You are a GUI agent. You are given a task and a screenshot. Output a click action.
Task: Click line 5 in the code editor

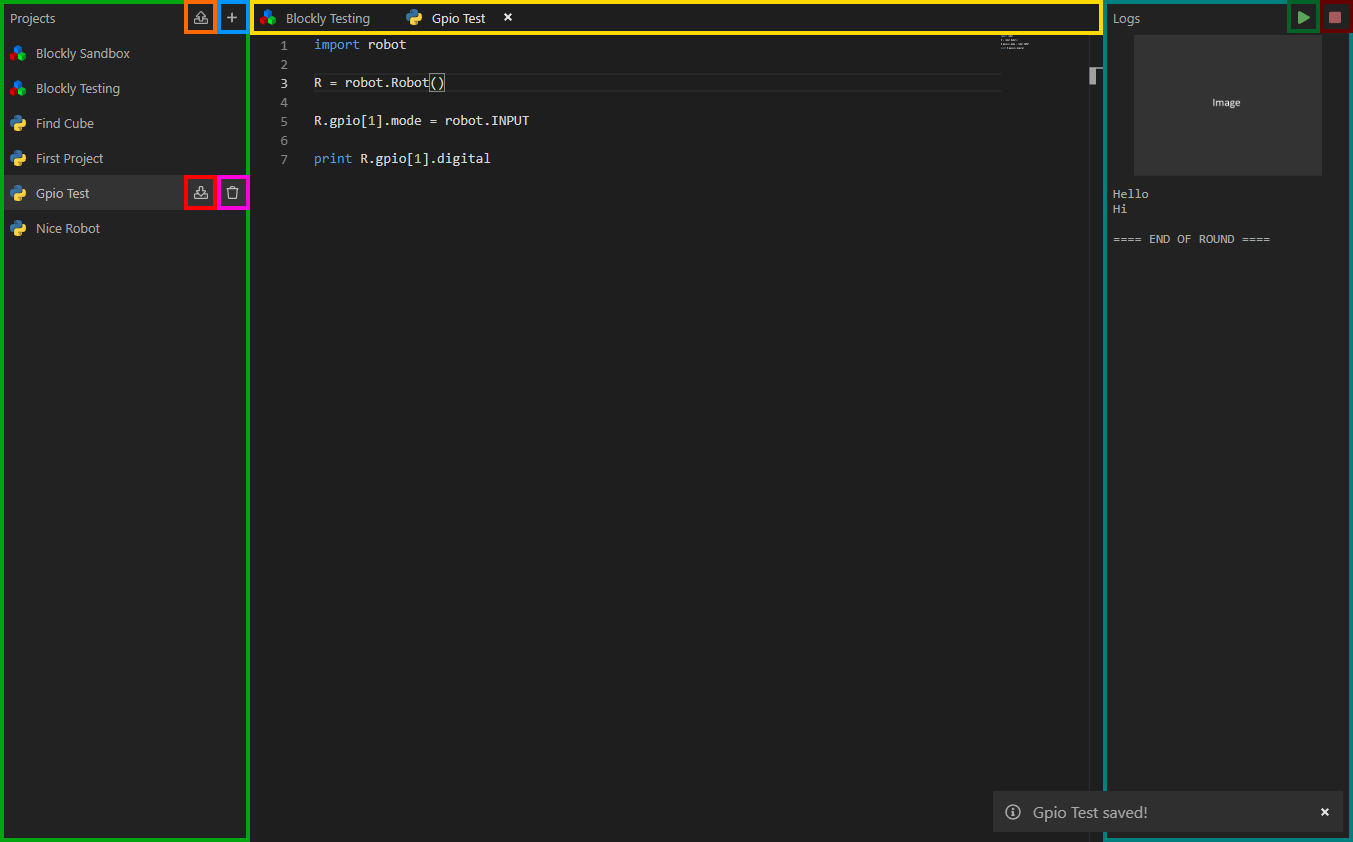[x=420, y=120]
